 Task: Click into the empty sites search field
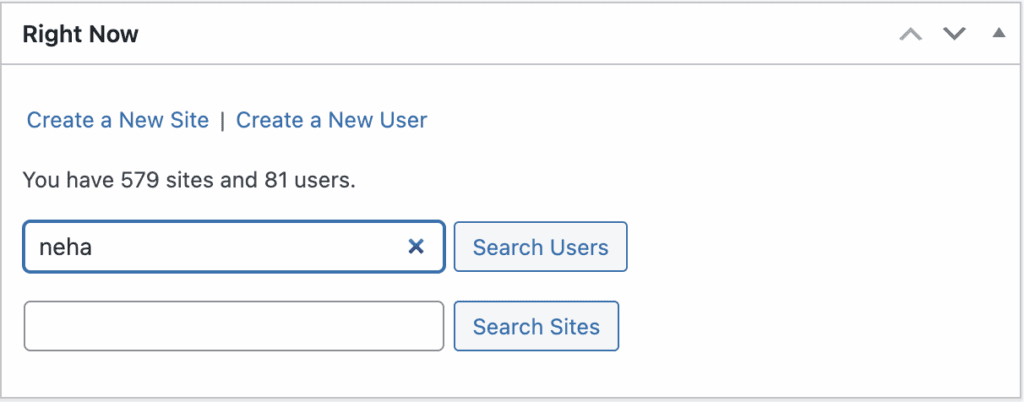click(x=233, y=326)
